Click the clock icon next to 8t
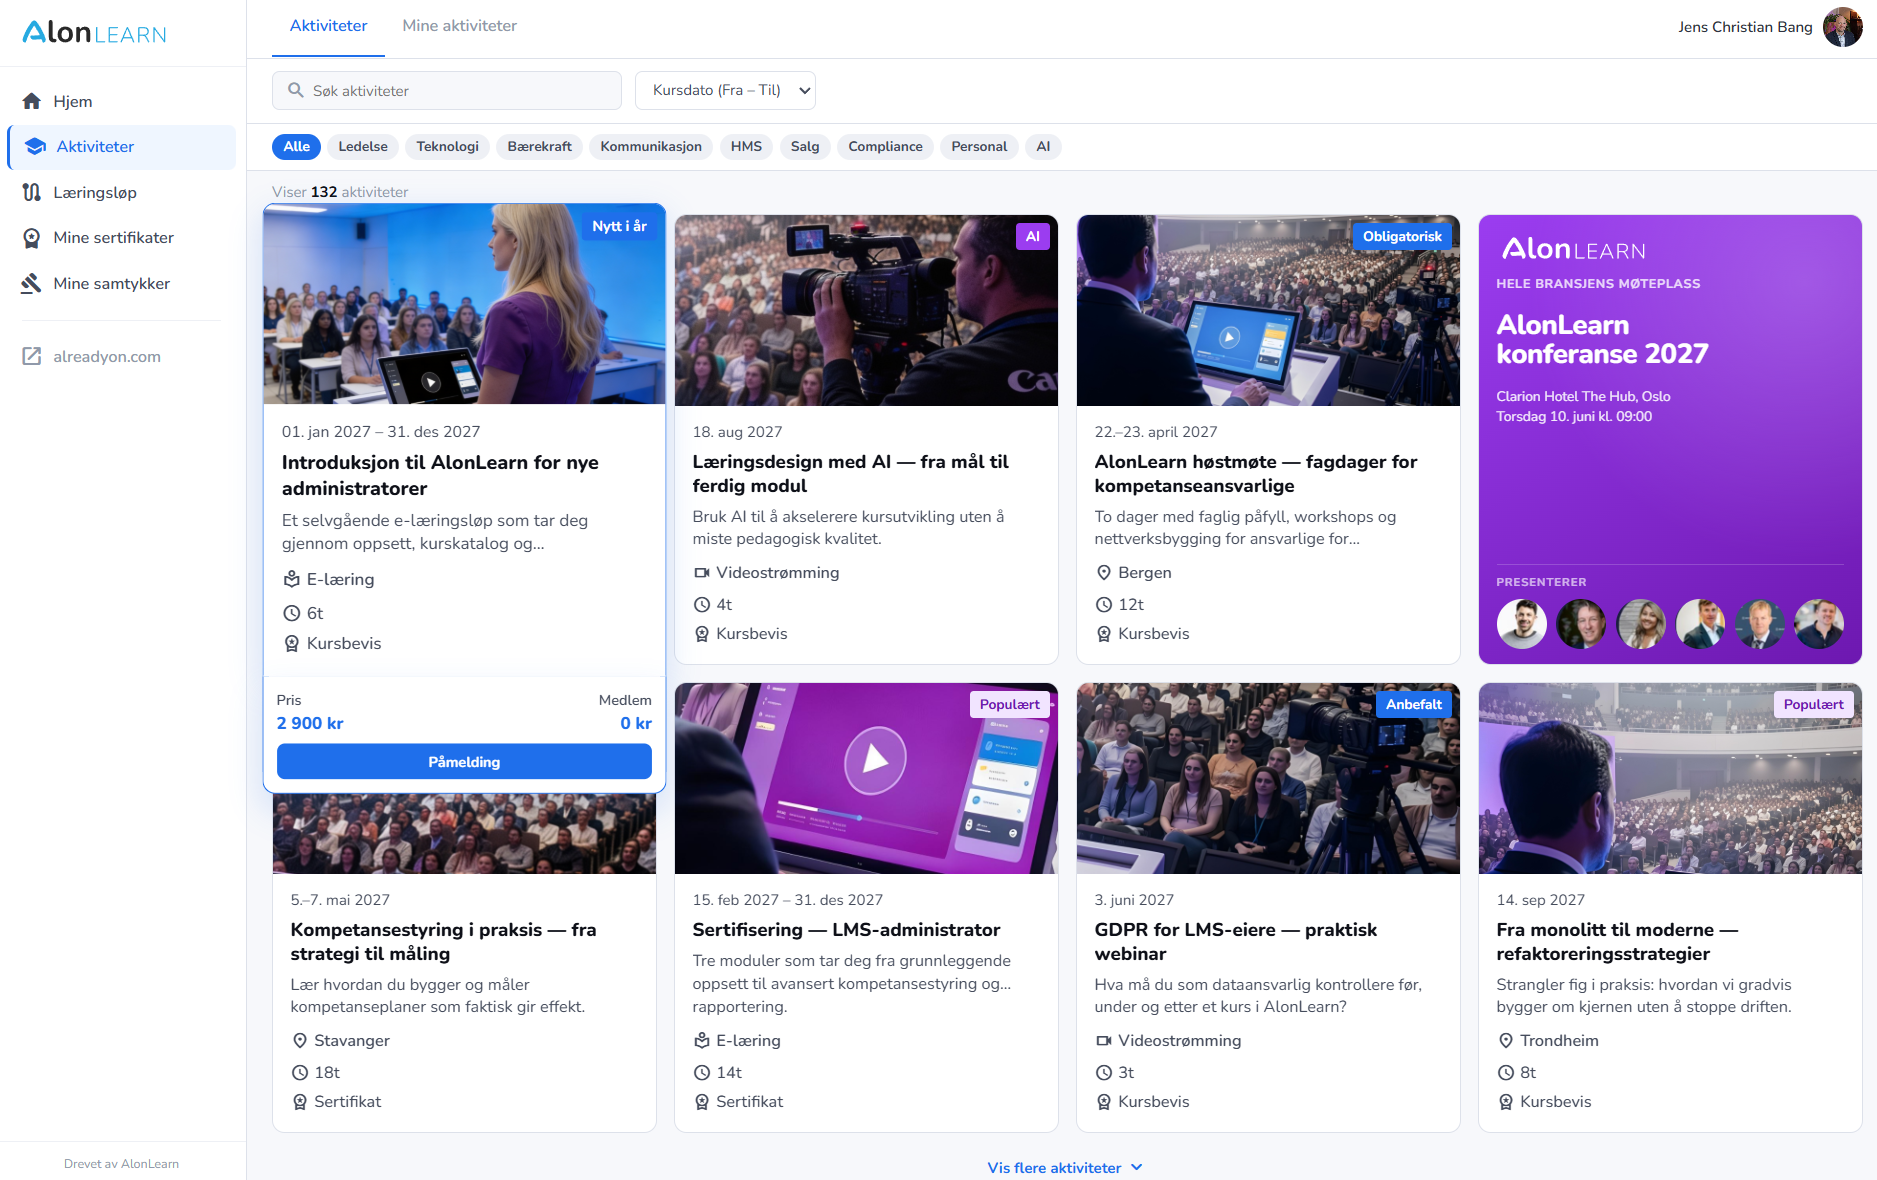 click(1506, 1073)
